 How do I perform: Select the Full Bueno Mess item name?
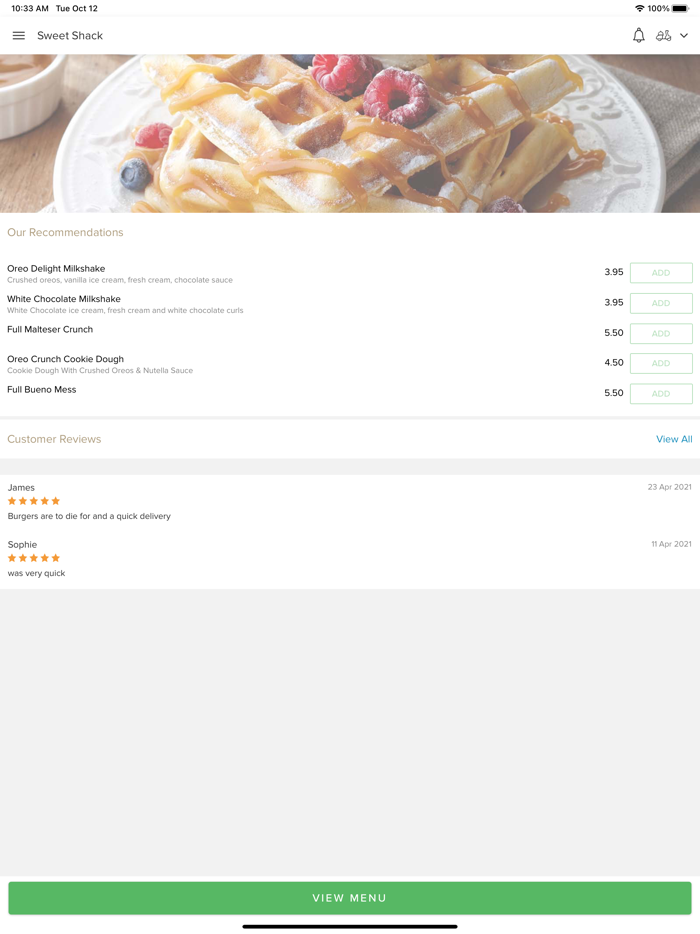42,390
